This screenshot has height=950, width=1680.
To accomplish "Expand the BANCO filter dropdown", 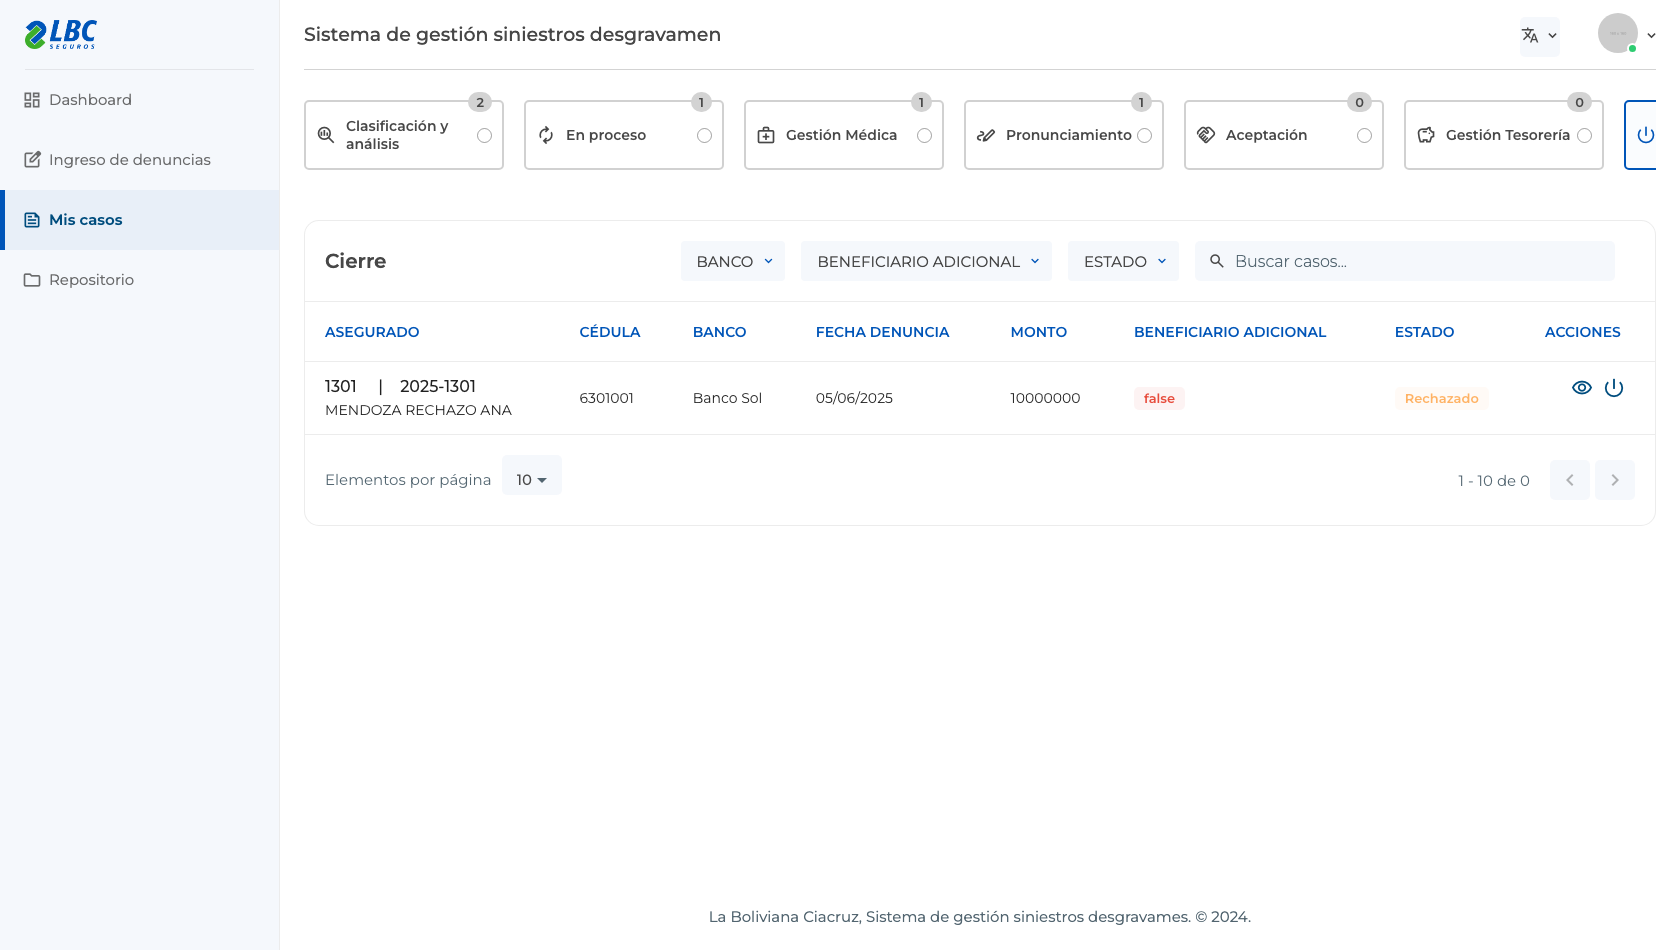I will [x=733, y=261].
